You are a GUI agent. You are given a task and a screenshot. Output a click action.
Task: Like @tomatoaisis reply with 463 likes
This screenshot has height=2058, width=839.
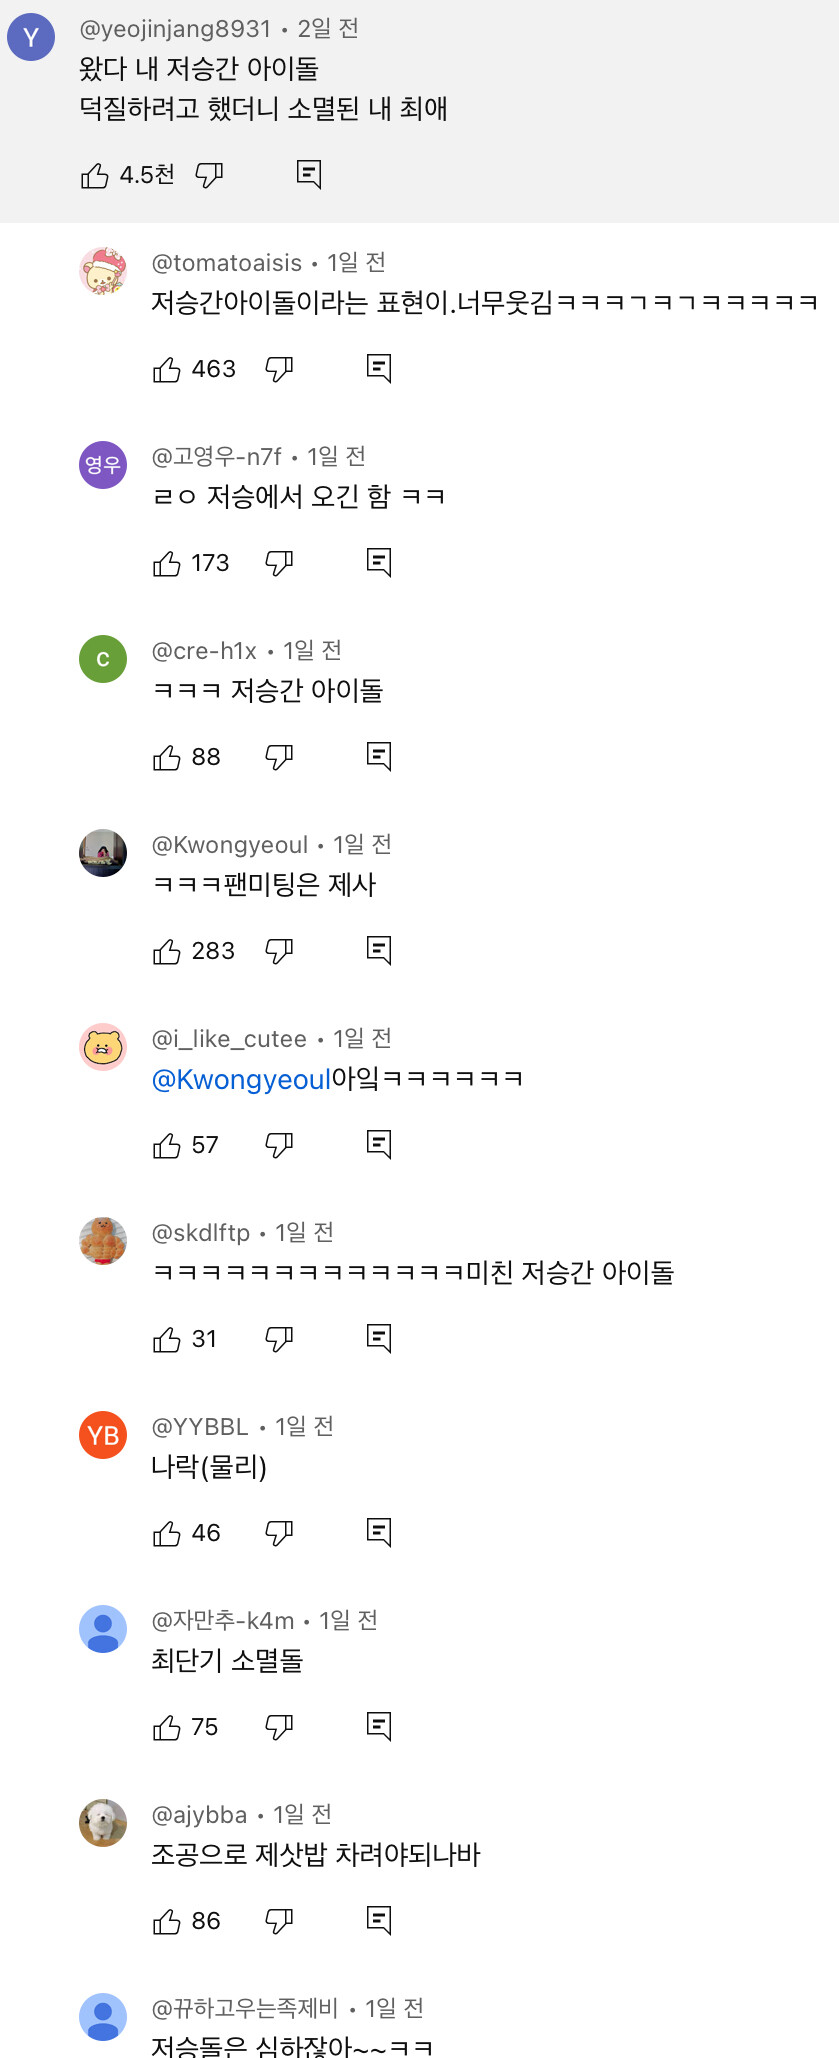pyautogui.click(x=167, y=370)
